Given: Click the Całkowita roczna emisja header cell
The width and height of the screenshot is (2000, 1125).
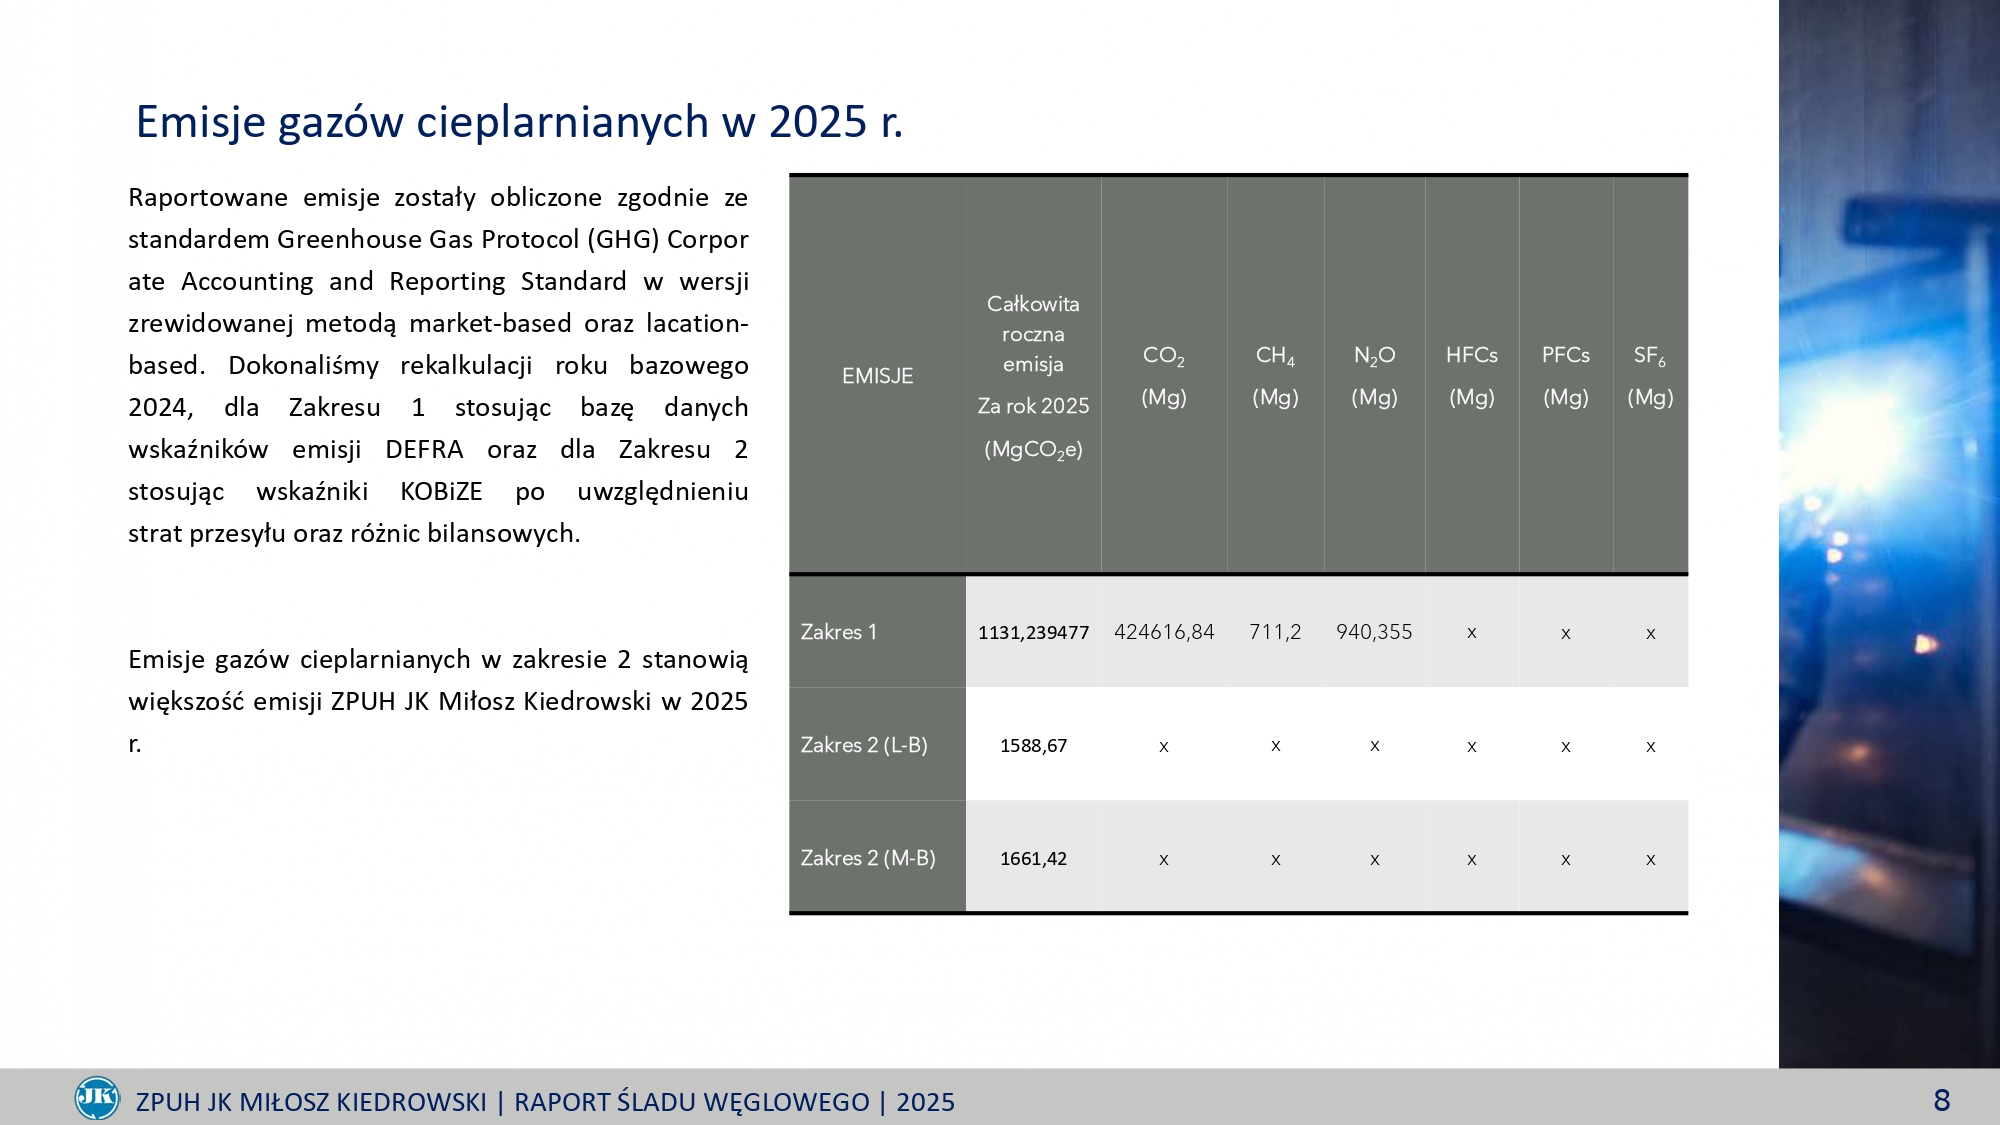Looking at the screenshot, I should coord(1033,376).
